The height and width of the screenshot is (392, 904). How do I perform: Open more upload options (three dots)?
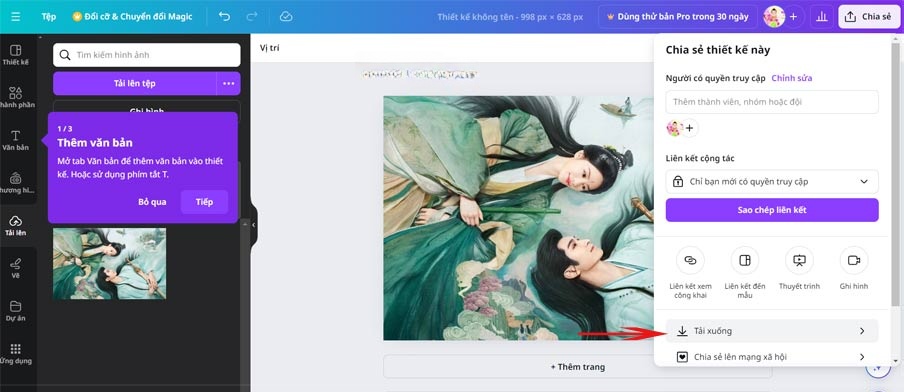[x=229, y=84]
